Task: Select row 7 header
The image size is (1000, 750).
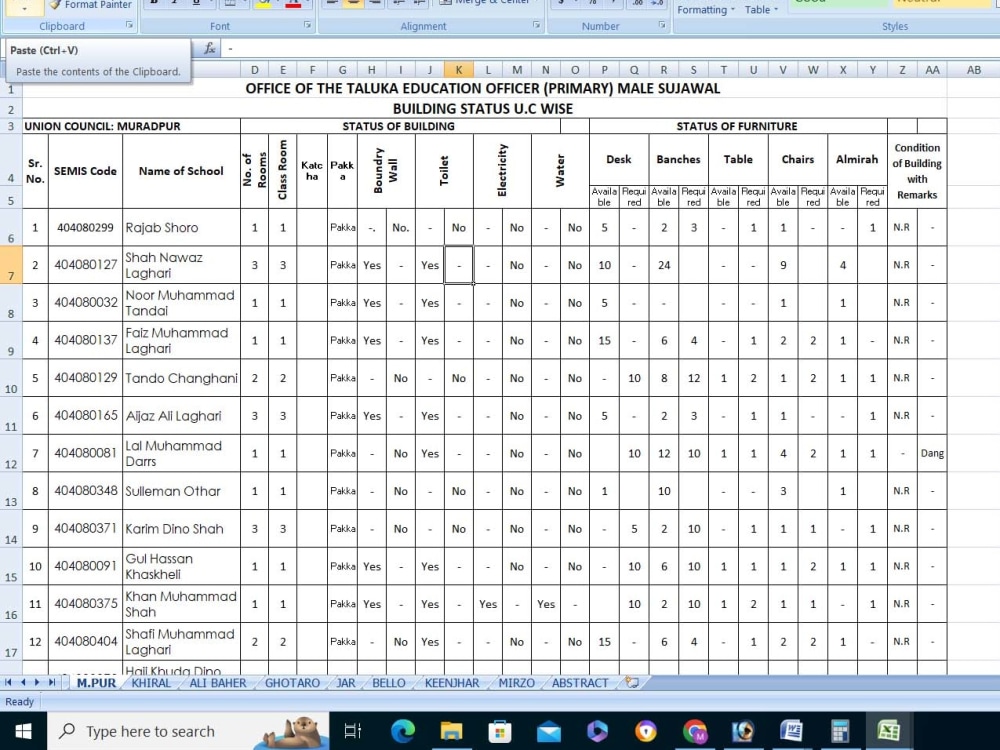Action: (11, 265)
